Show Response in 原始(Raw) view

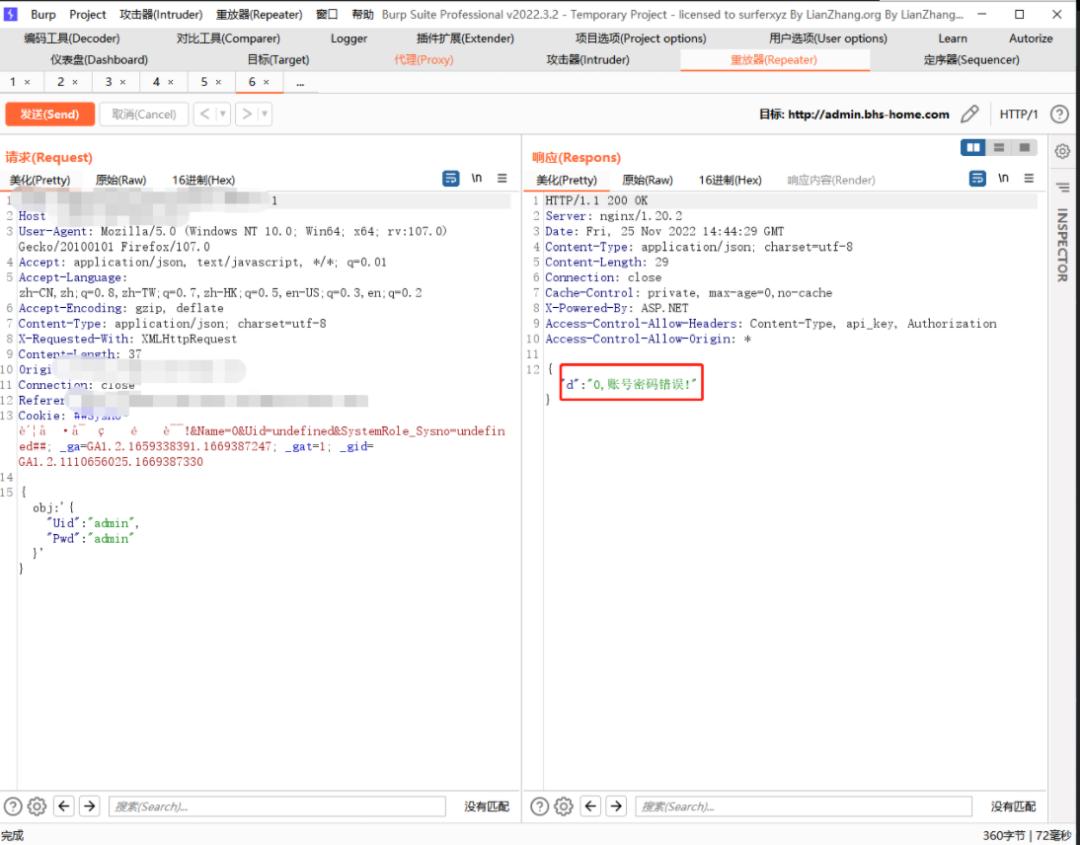click(x=647, y=180)
